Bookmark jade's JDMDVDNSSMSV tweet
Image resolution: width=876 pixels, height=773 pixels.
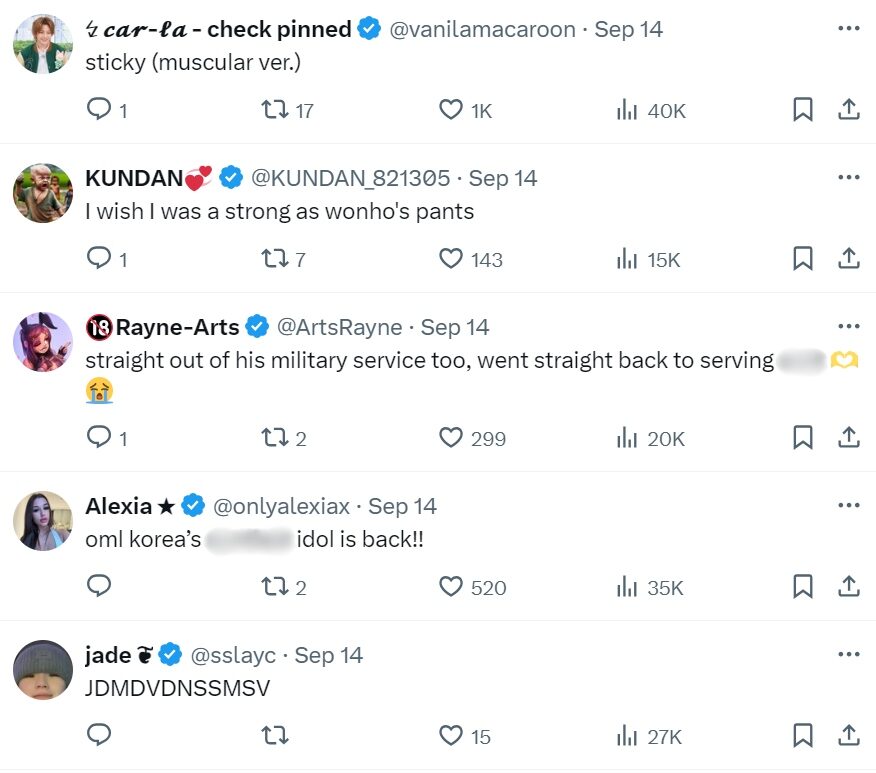coord(802,736)
